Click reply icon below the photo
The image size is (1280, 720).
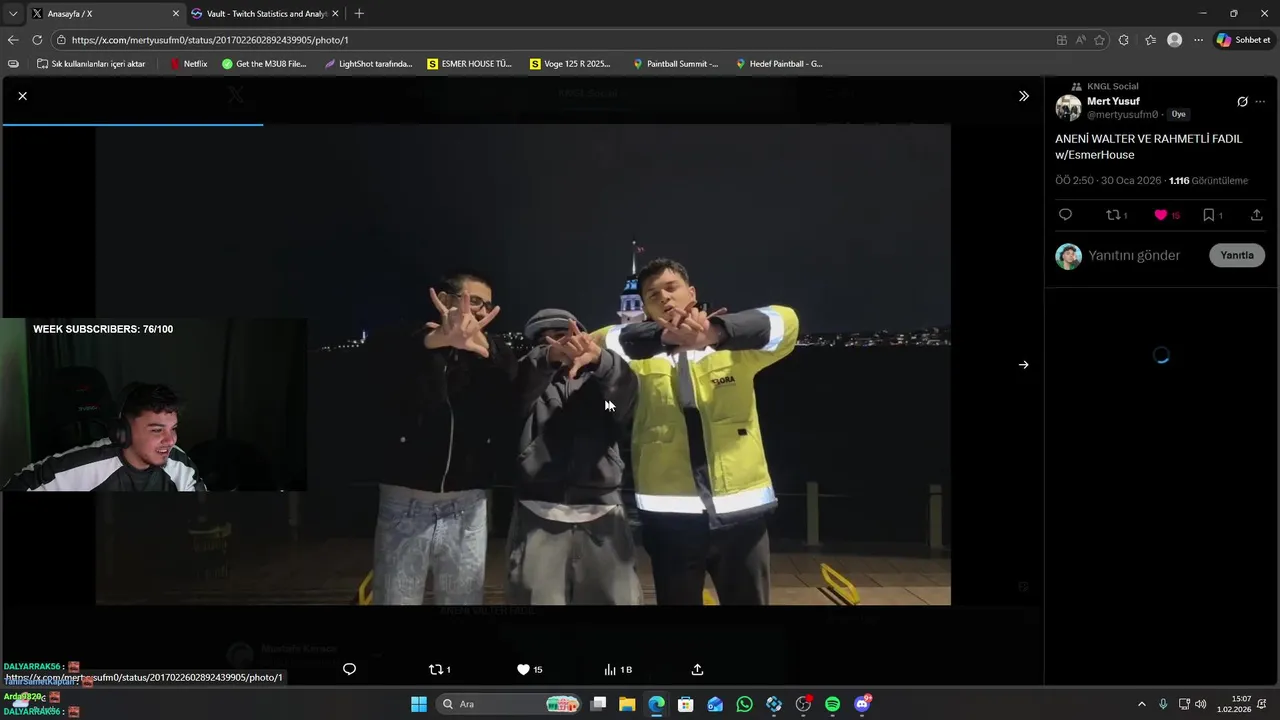(x=349, y=669)
